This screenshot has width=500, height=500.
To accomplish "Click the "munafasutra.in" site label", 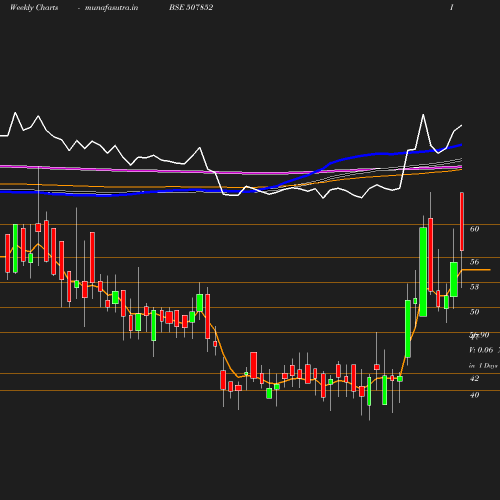I will (x=111, y=8).
